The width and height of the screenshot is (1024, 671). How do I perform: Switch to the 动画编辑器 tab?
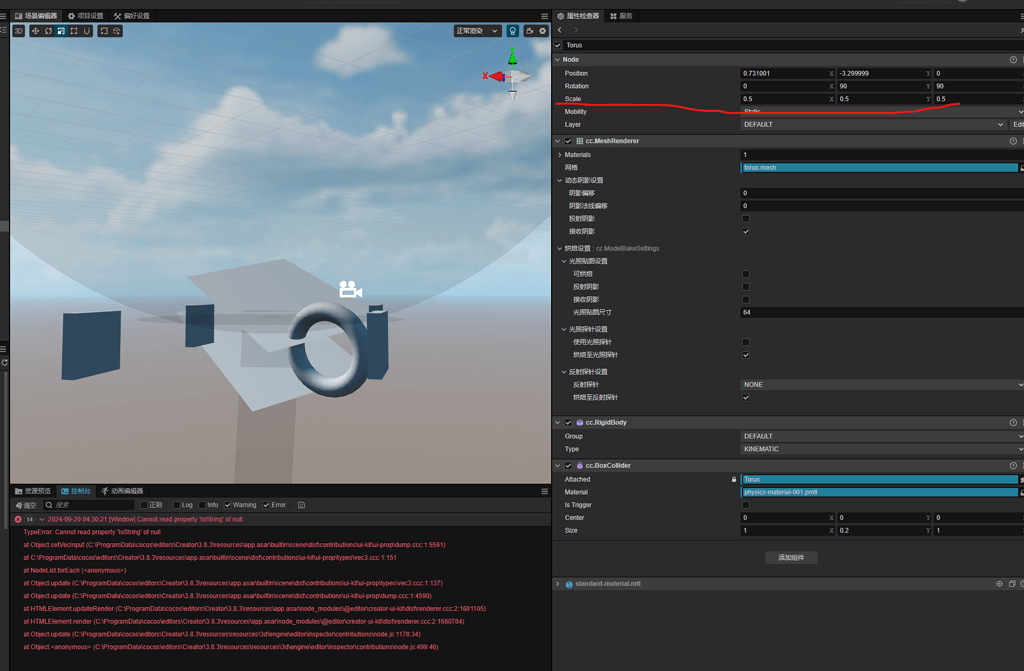click(x=125, y=490)
